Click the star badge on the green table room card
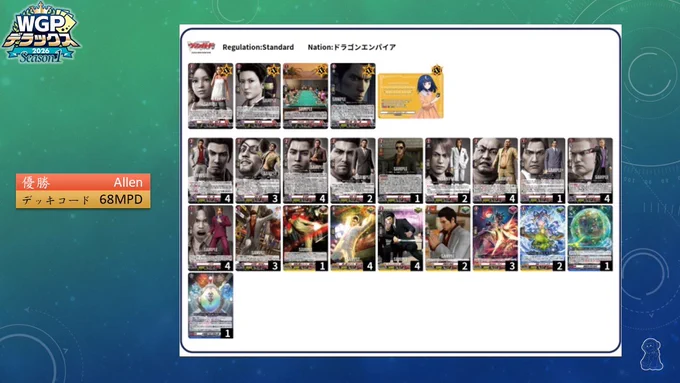 321,69
